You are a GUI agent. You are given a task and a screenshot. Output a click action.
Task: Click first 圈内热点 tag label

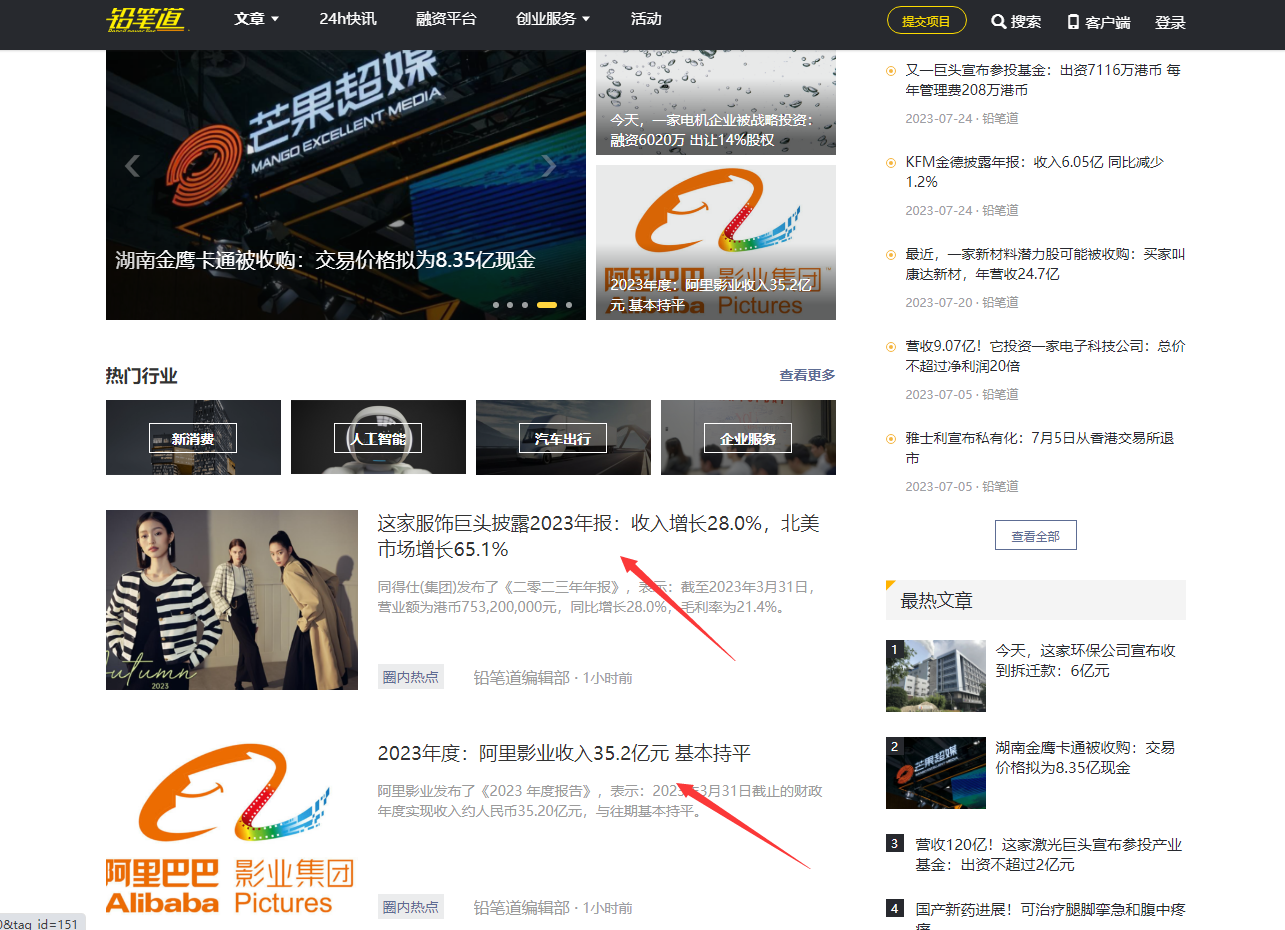[411, 677]
